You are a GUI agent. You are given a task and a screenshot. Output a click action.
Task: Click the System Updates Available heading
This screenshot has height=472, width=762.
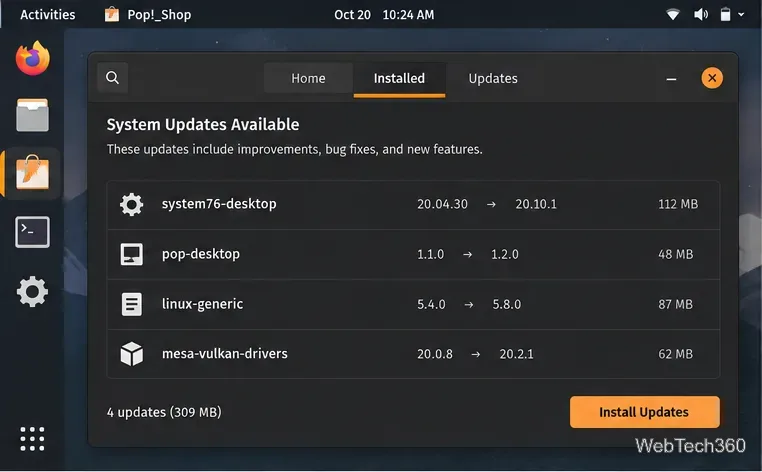pyautogui.click(x=203, y=124)
